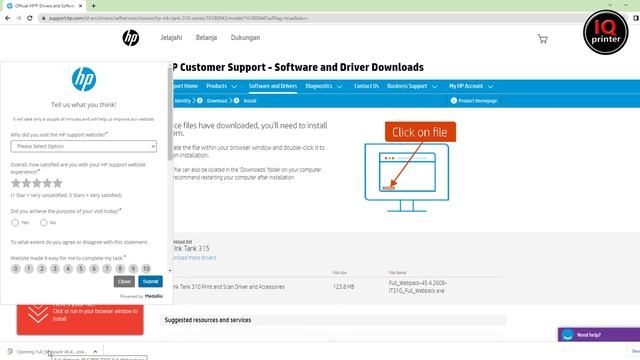Open a new browser tab
This screenshot has height=360, width=640.
click(x=93, y=6)
